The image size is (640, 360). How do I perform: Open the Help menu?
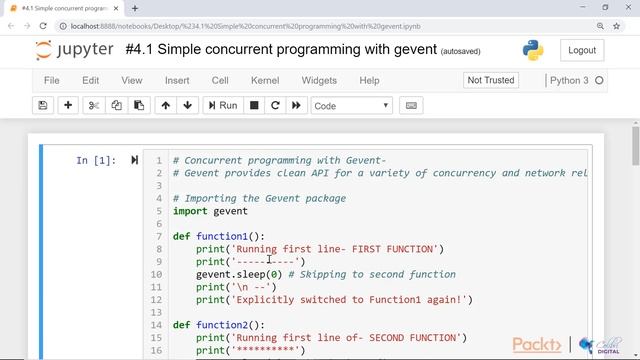[369, 80]
